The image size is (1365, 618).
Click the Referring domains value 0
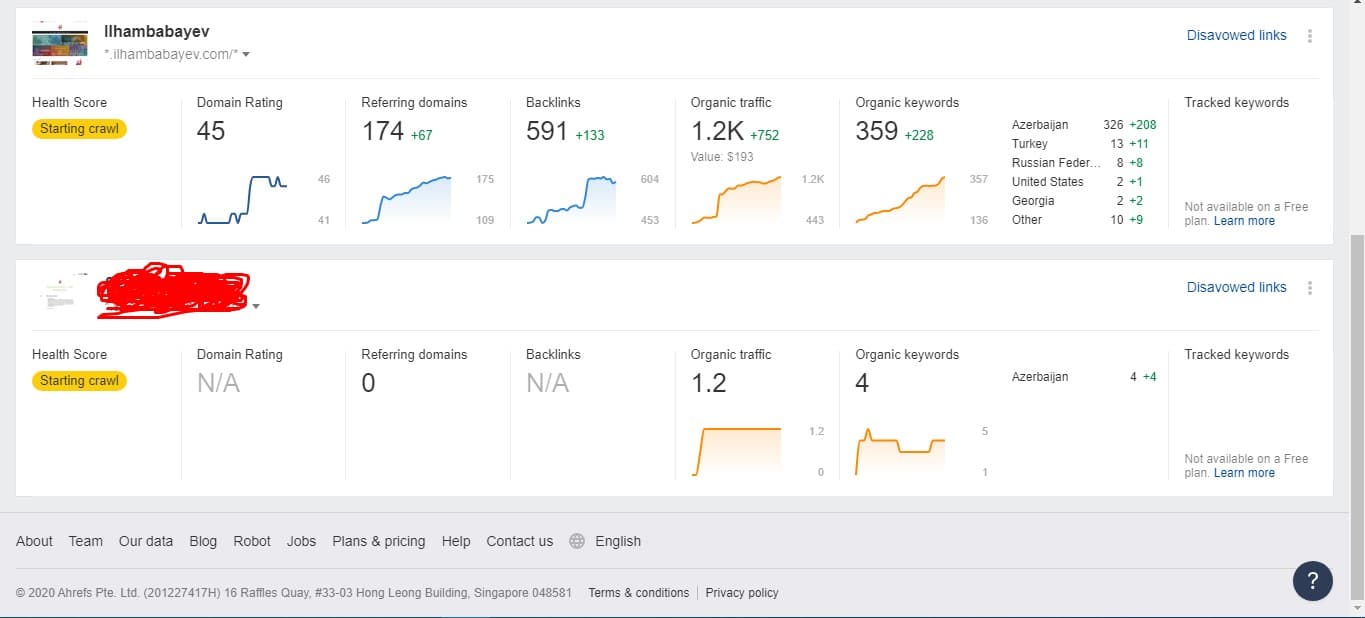click(x=368, y=383)
